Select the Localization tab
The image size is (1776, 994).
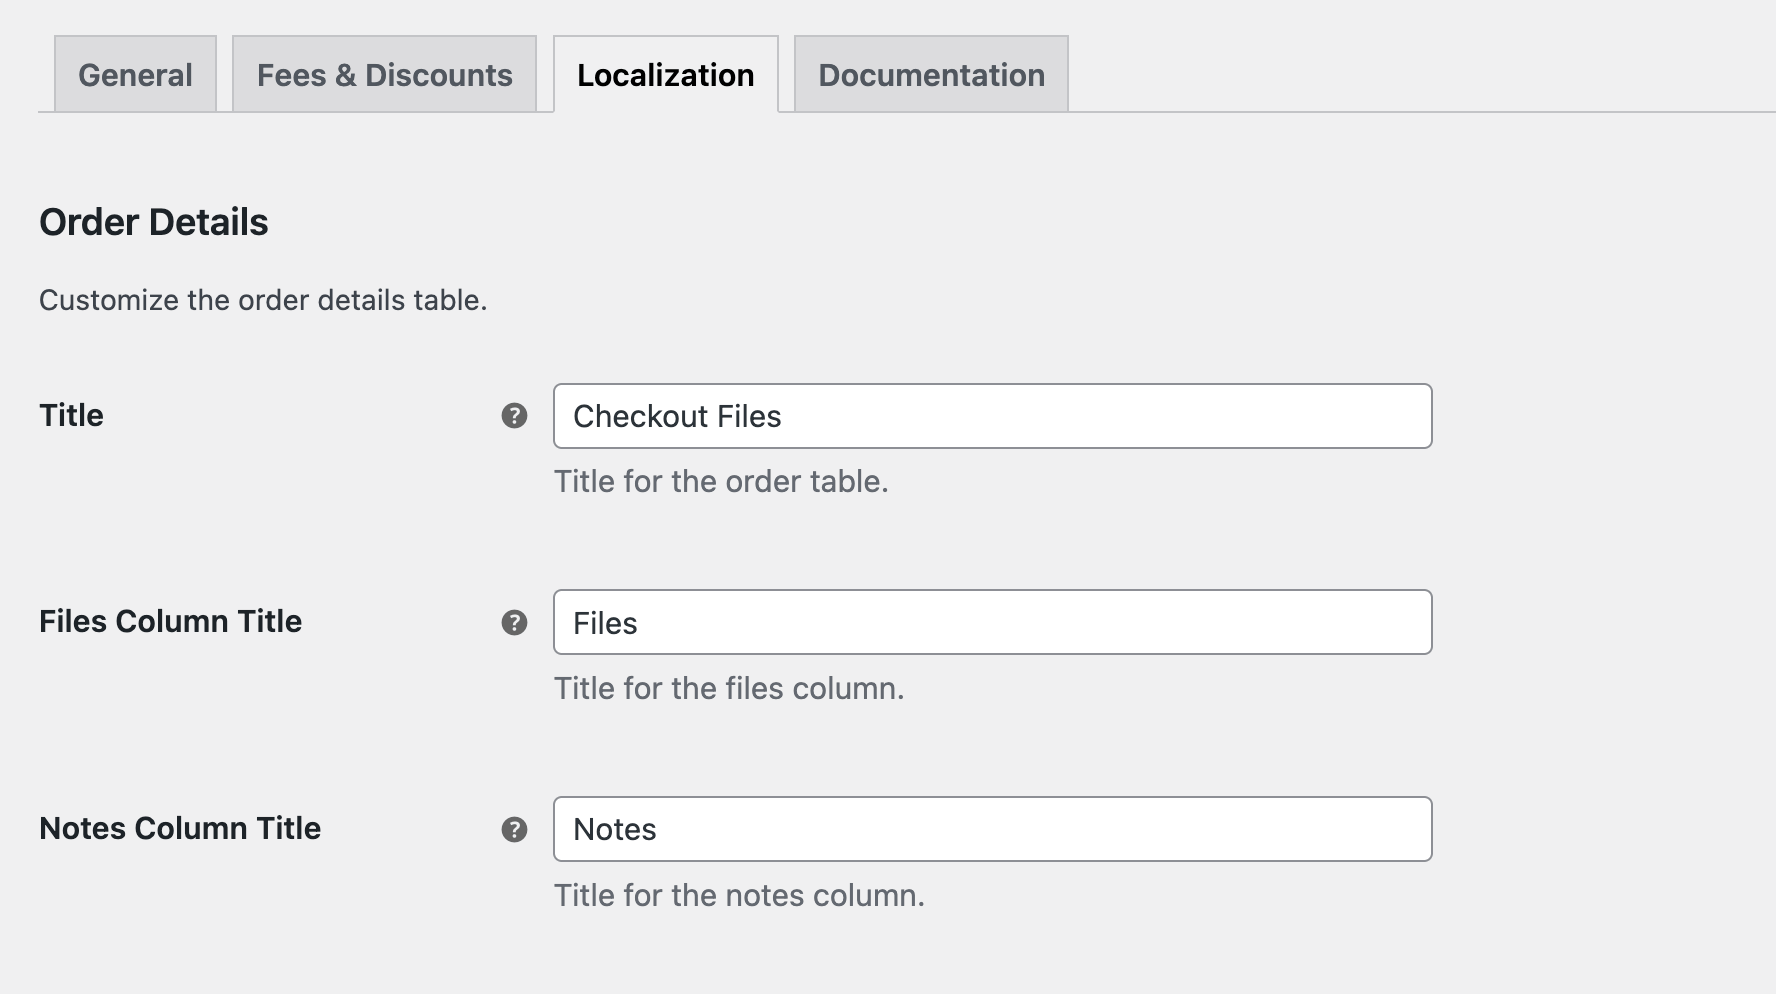pyautogui.click(x=666, y=74)
